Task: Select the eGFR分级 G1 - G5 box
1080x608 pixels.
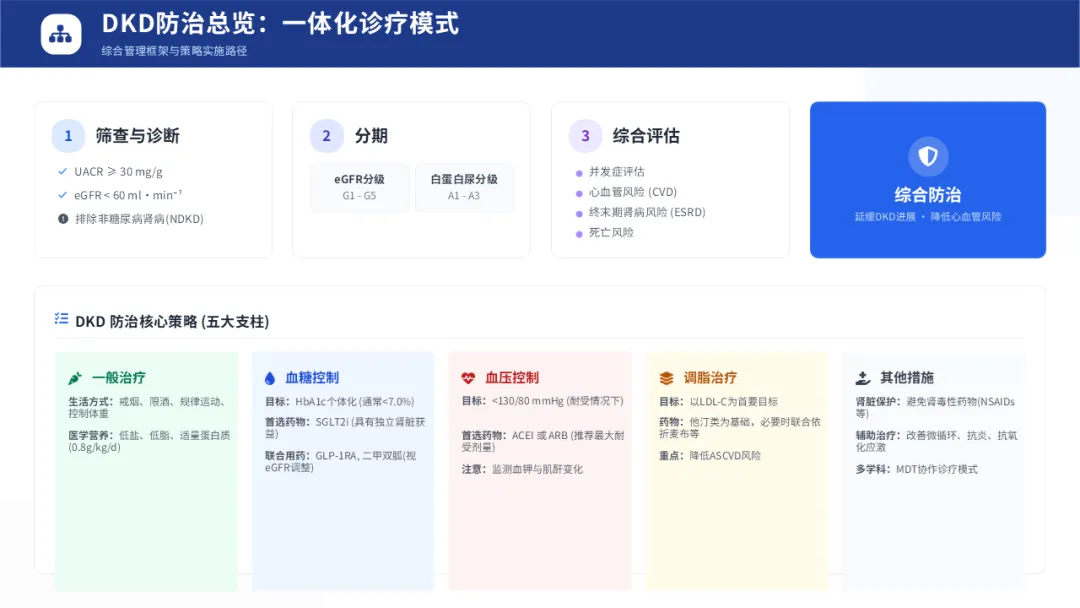Action: [360, 187]
